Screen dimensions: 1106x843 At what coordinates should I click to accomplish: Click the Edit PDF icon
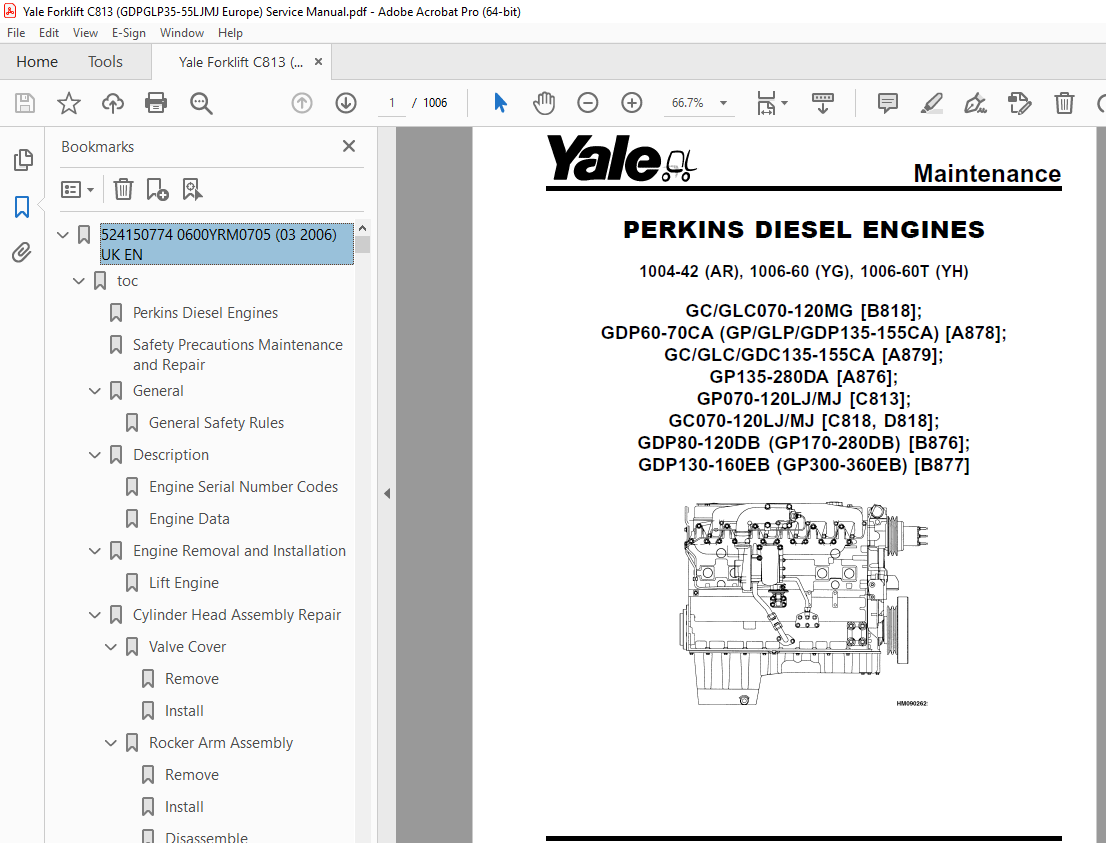(x=1019, y=103)
